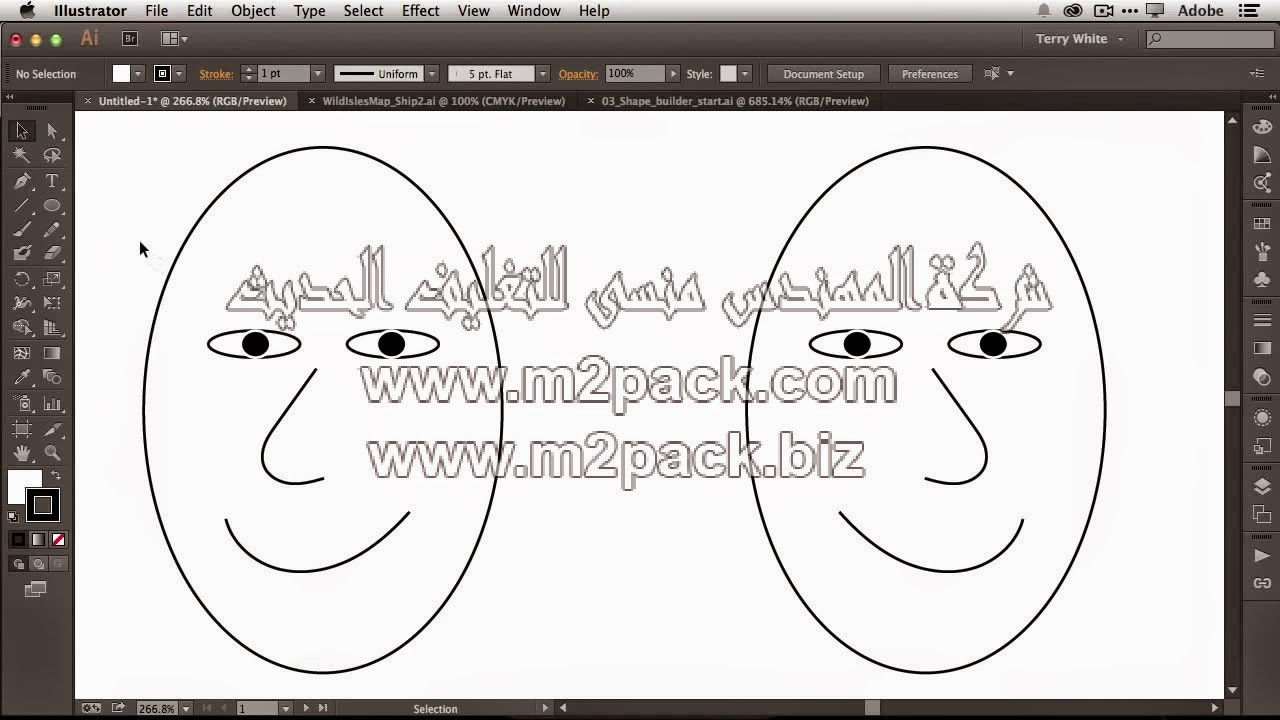Select the Blend tool
Viewport: 1280px width, 720px height.
(x=52, y=377)
